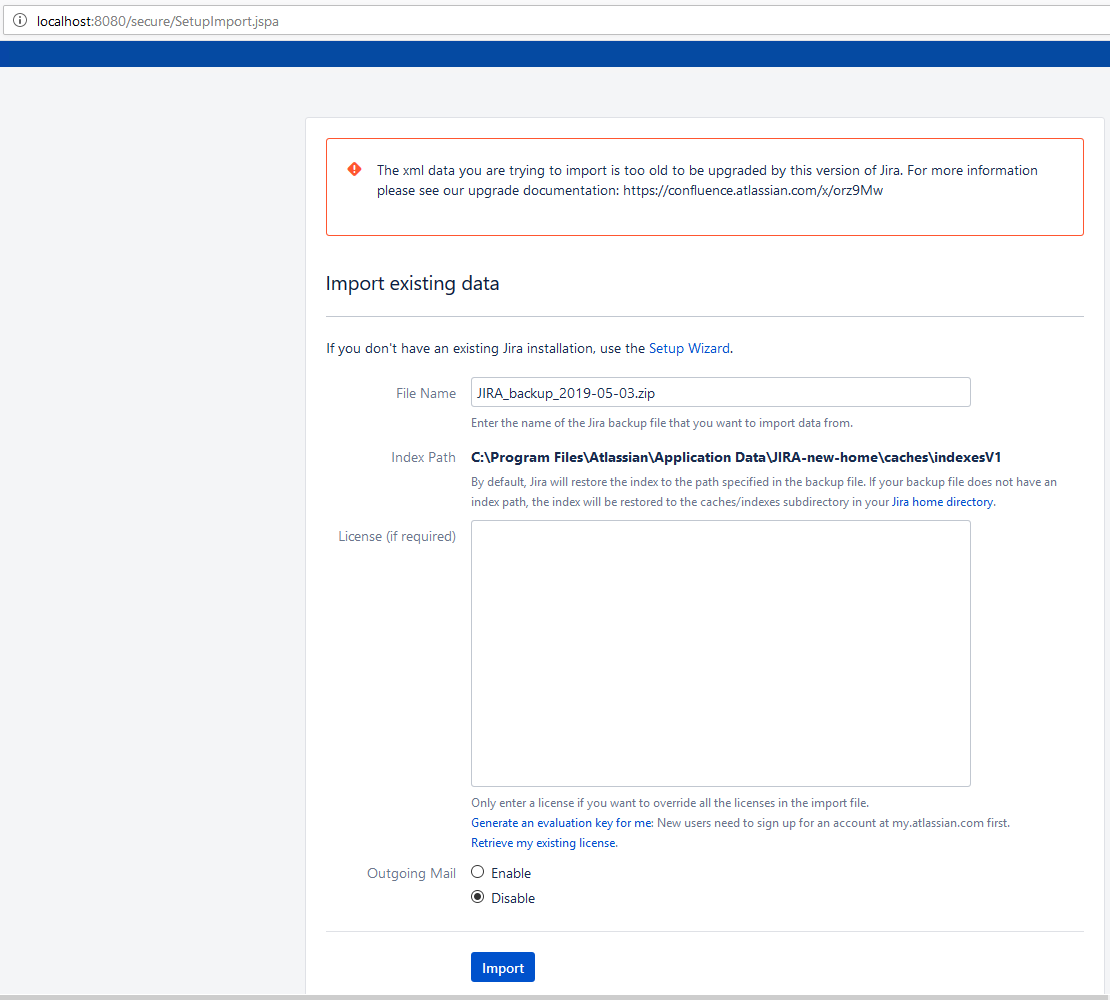The height and width of the screenshot is (1000, 1110).
Task: Open Retrieve my existing license link
Action: click(x=544, y=843)
